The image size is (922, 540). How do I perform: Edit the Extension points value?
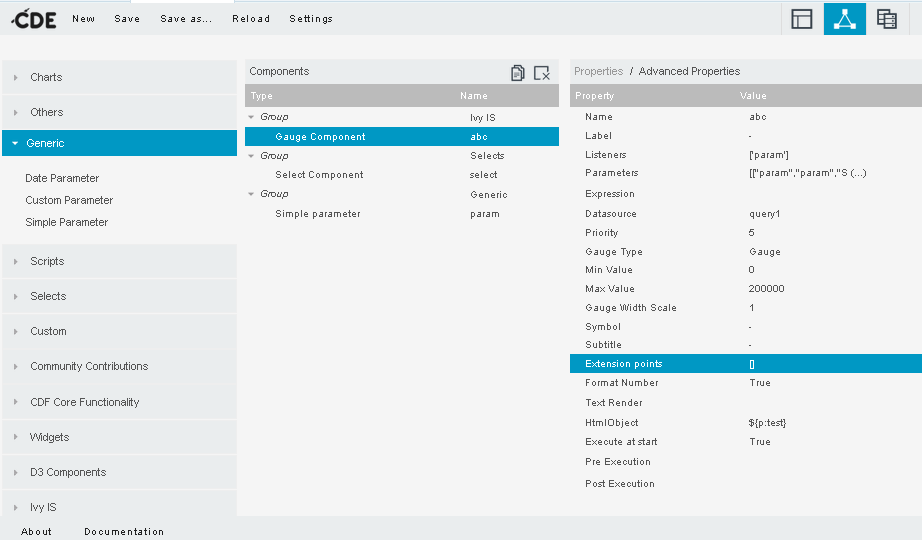click(x=752, y=364)
